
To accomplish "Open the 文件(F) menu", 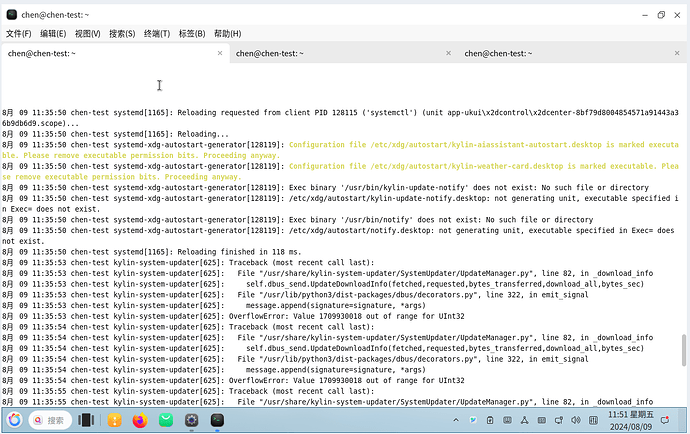I will [x=18, y=33].
